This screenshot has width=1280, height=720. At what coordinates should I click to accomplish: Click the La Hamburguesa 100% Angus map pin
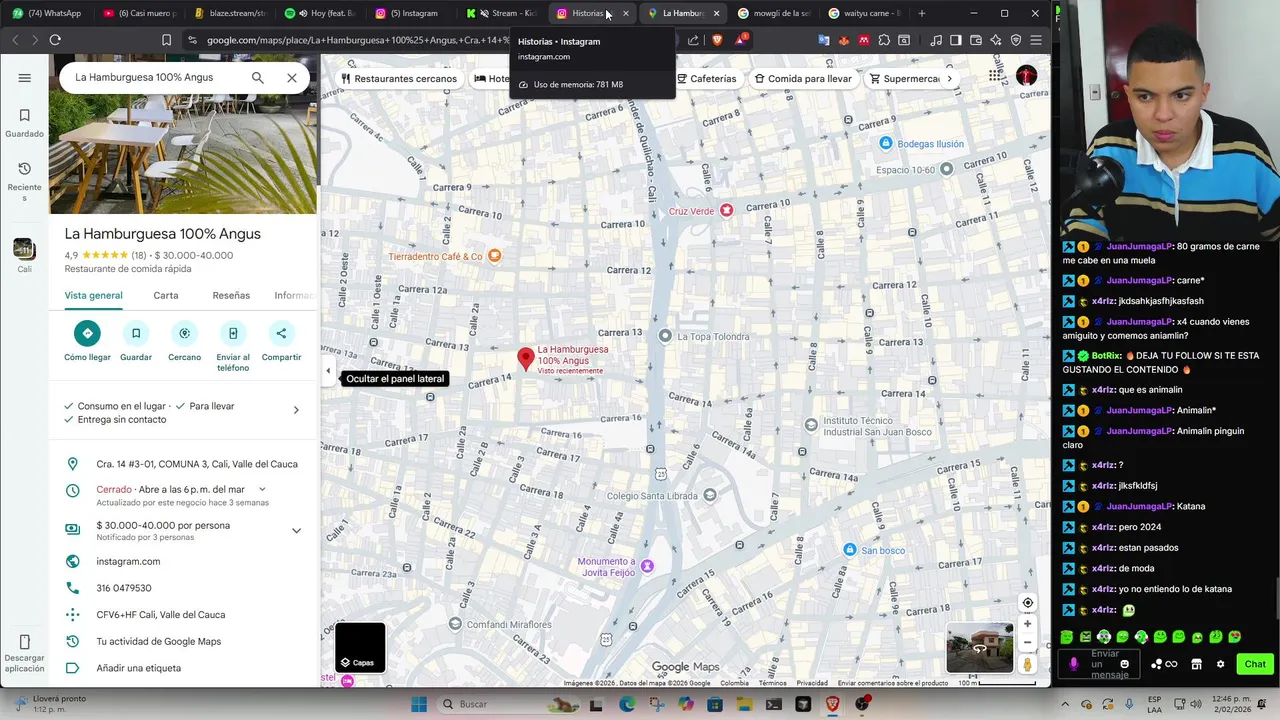525,359
